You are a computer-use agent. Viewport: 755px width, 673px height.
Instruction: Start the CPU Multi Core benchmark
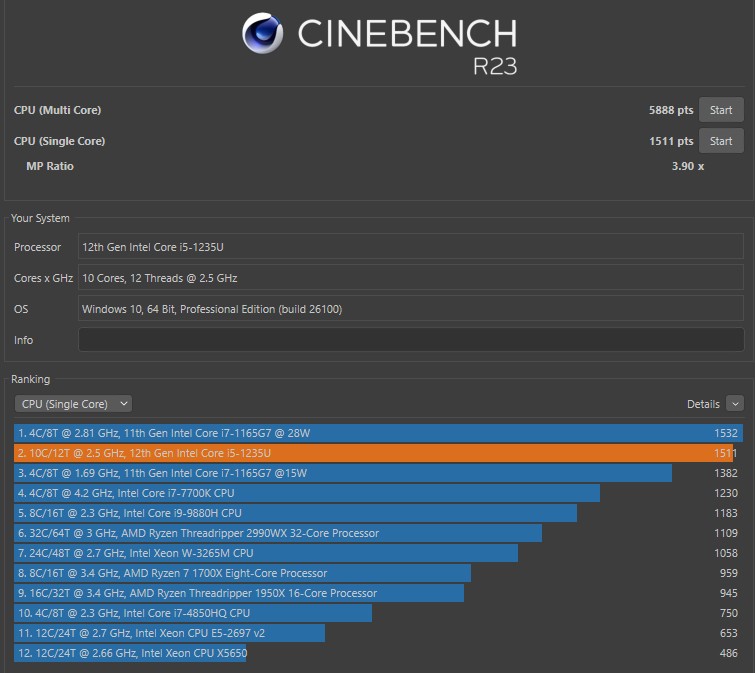(720, 110)
